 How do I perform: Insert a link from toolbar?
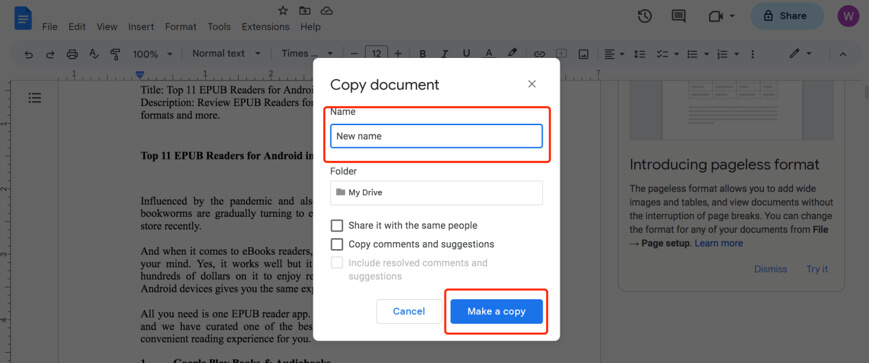point(539,54)
